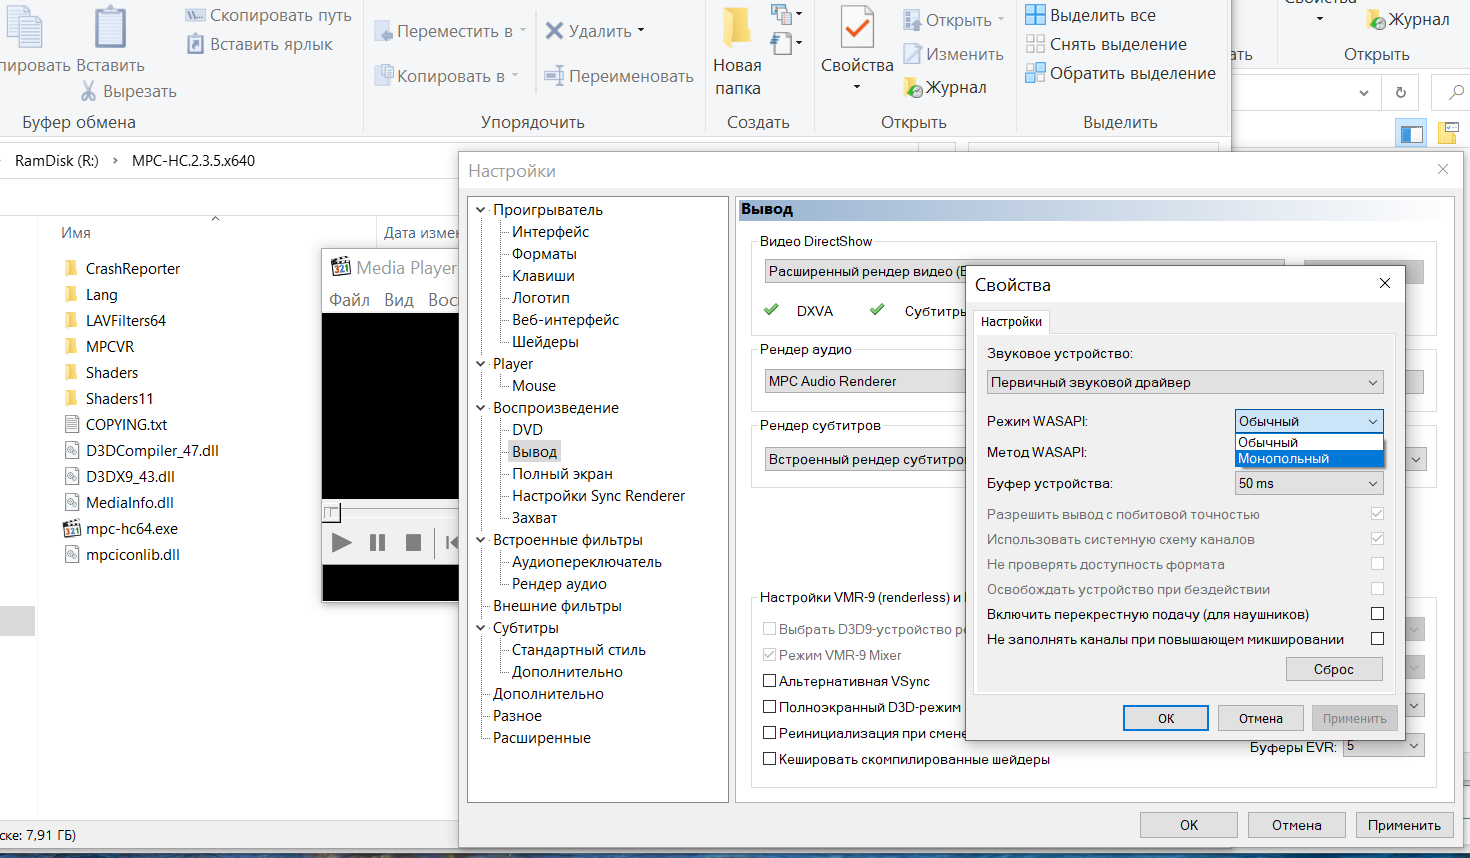Image resolution: width=1470 pixels, height=858 pixels.
Task: Click Отмена in the Настройки dialog
Action: tap(1297, 825)
